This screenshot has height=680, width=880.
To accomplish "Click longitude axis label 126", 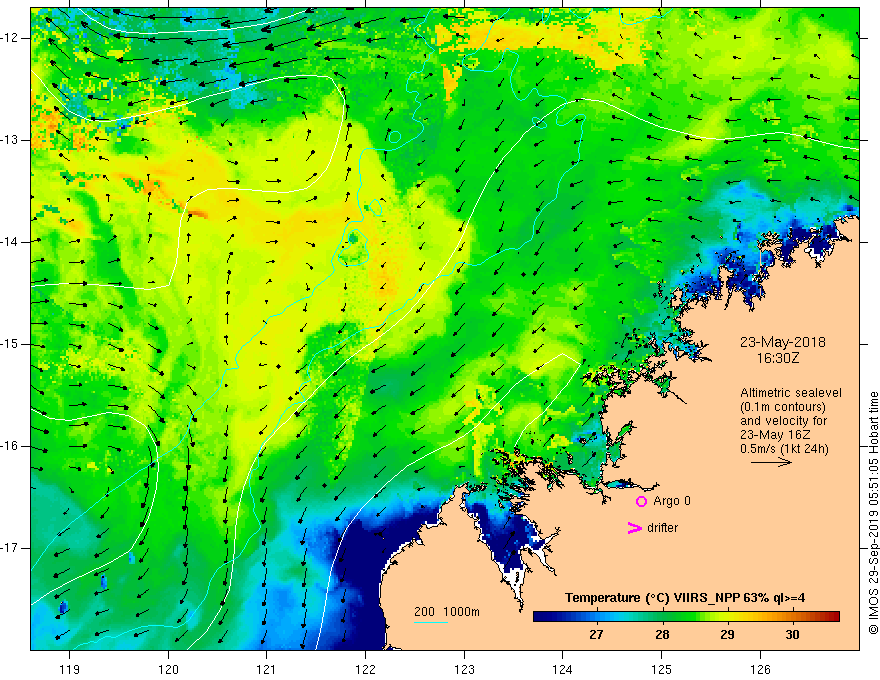I will click(760, 669).
